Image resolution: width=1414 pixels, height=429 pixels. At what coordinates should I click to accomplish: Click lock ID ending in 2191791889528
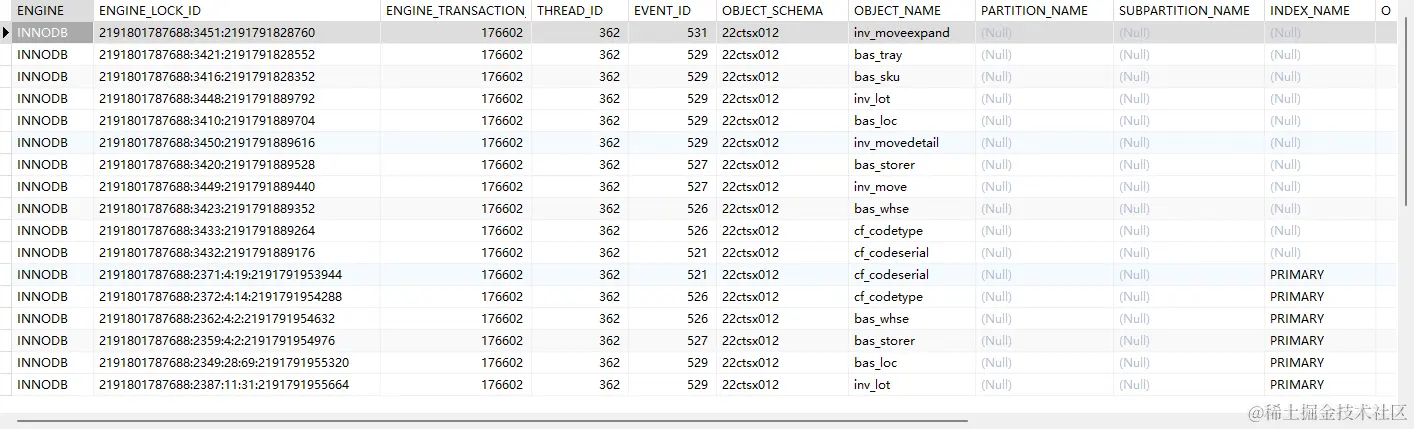[x=237, y=165]
